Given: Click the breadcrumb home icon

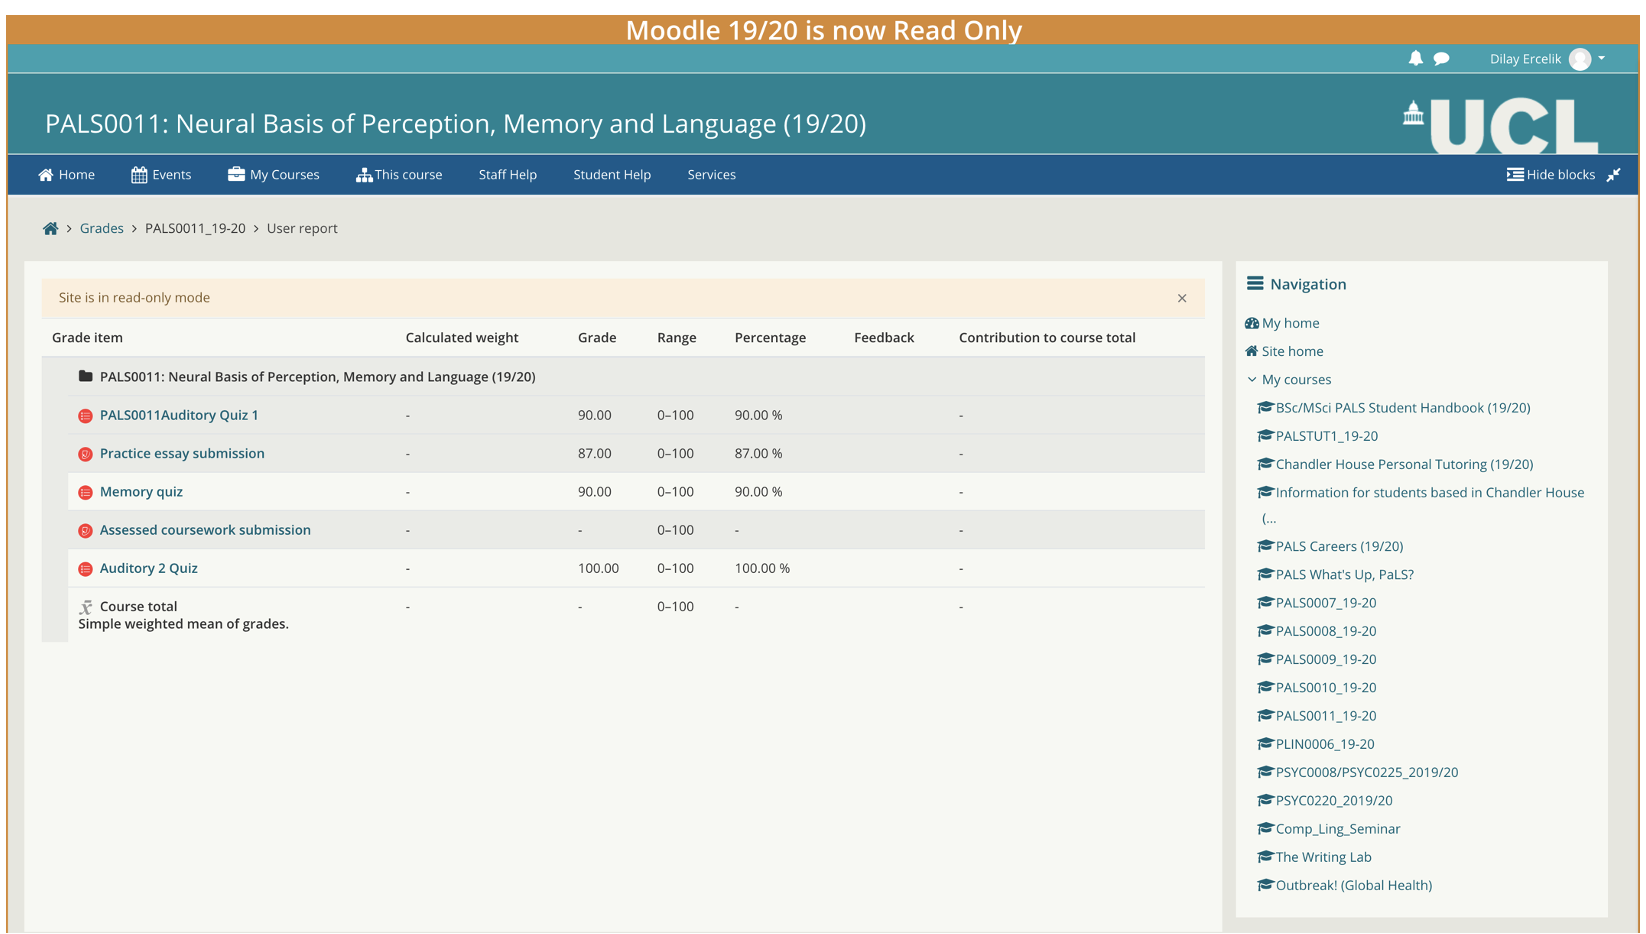Looking at the screenshot, I should coord(50,228).
